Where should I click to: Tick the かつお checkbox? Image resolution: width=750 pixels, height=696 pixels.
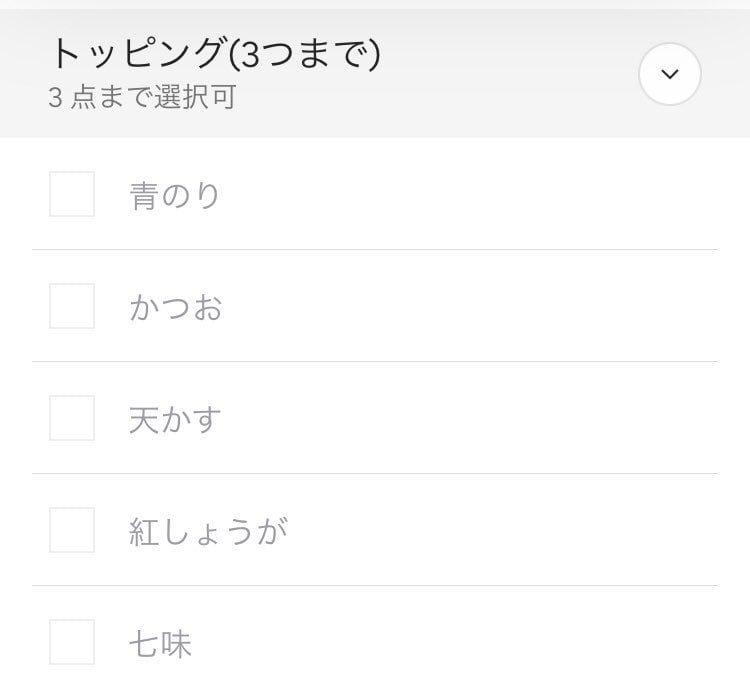tap(72, 306)
